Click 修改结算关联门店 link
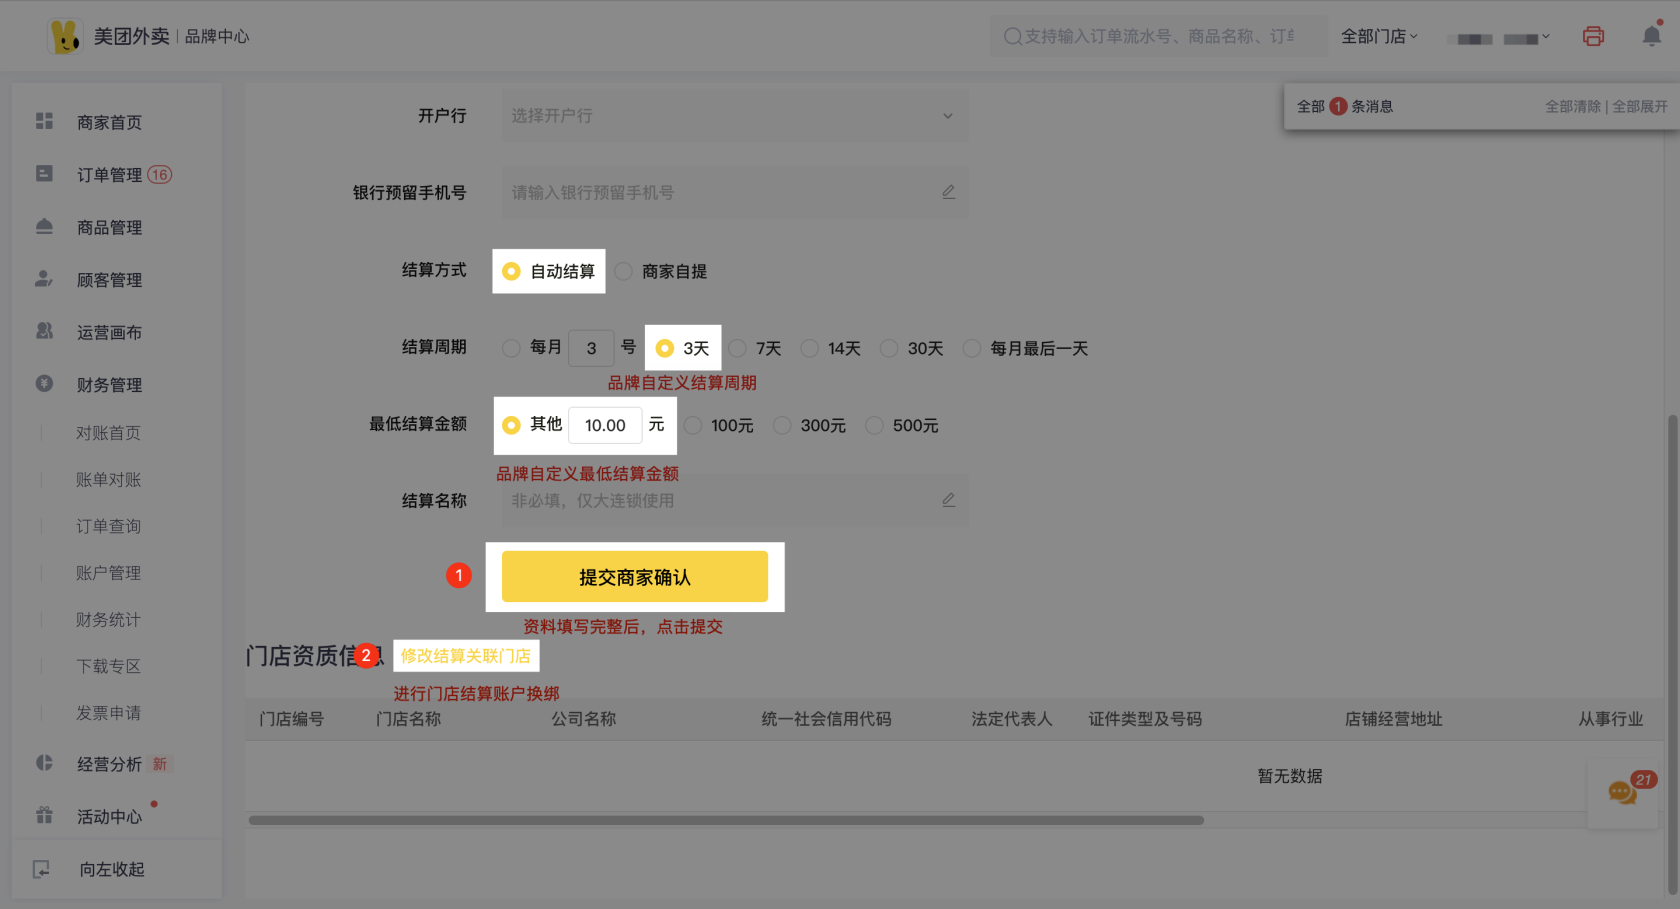This screenshot has width=1680, height=909. click(x=466, y=656)
